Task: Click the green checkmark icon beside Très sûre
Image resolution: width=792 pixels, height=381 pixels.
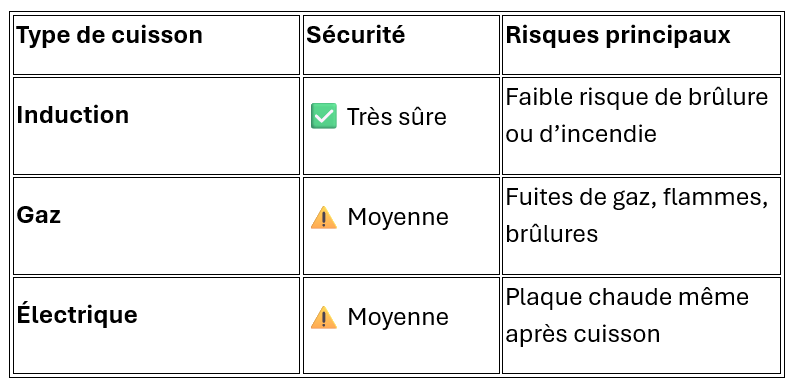Action: (323, 116)
